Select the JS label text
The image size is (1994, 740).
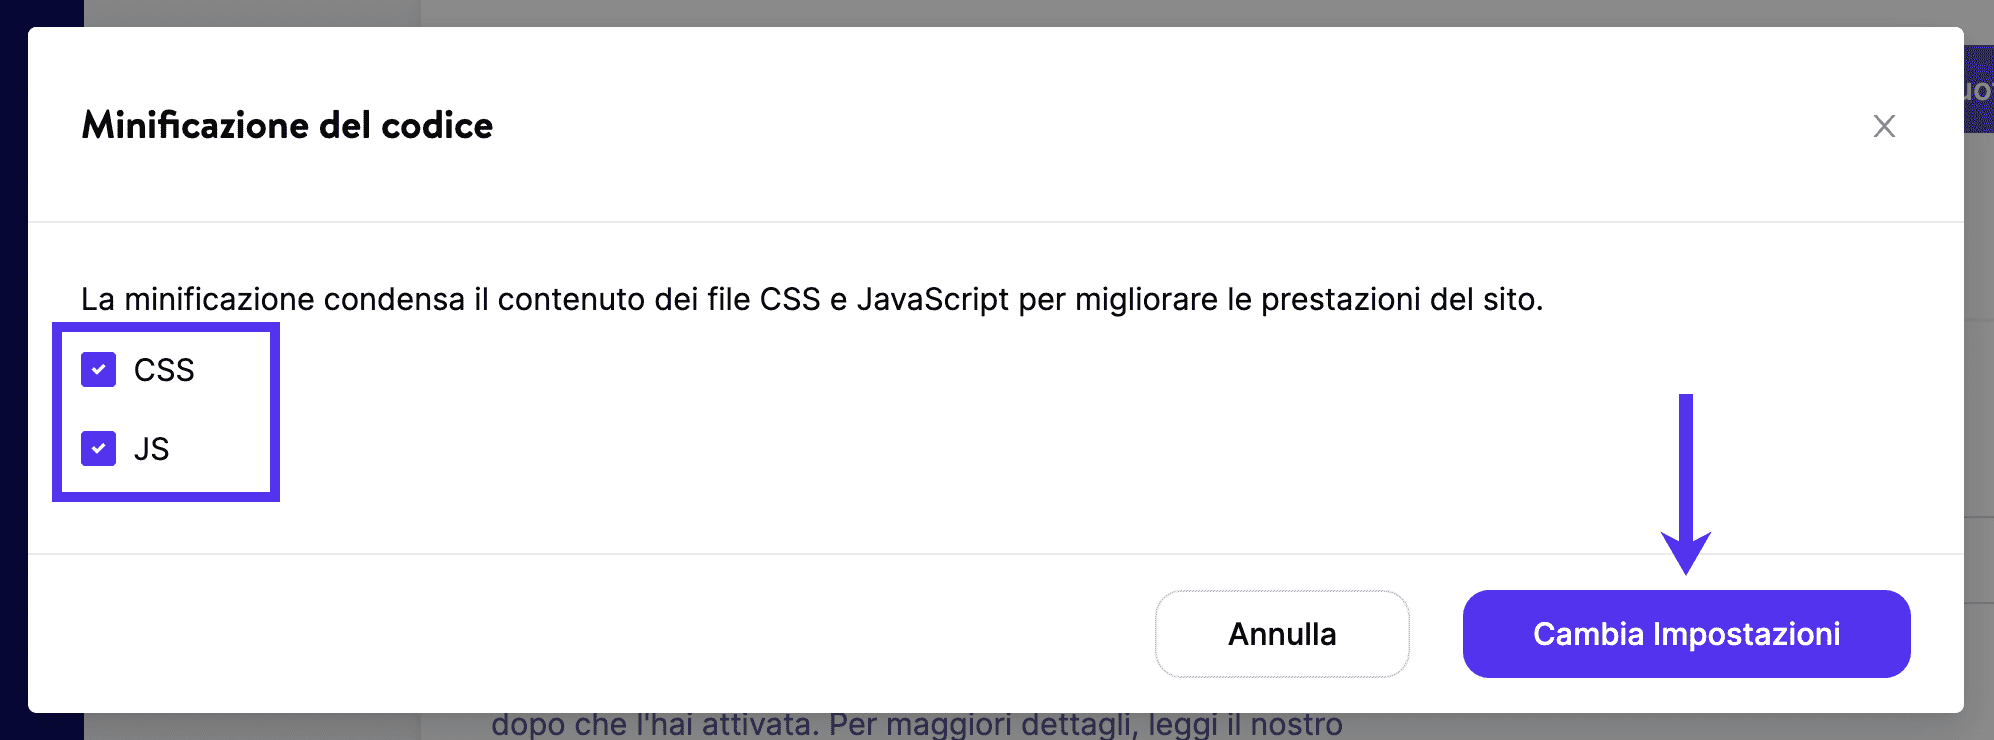point(152,449)
